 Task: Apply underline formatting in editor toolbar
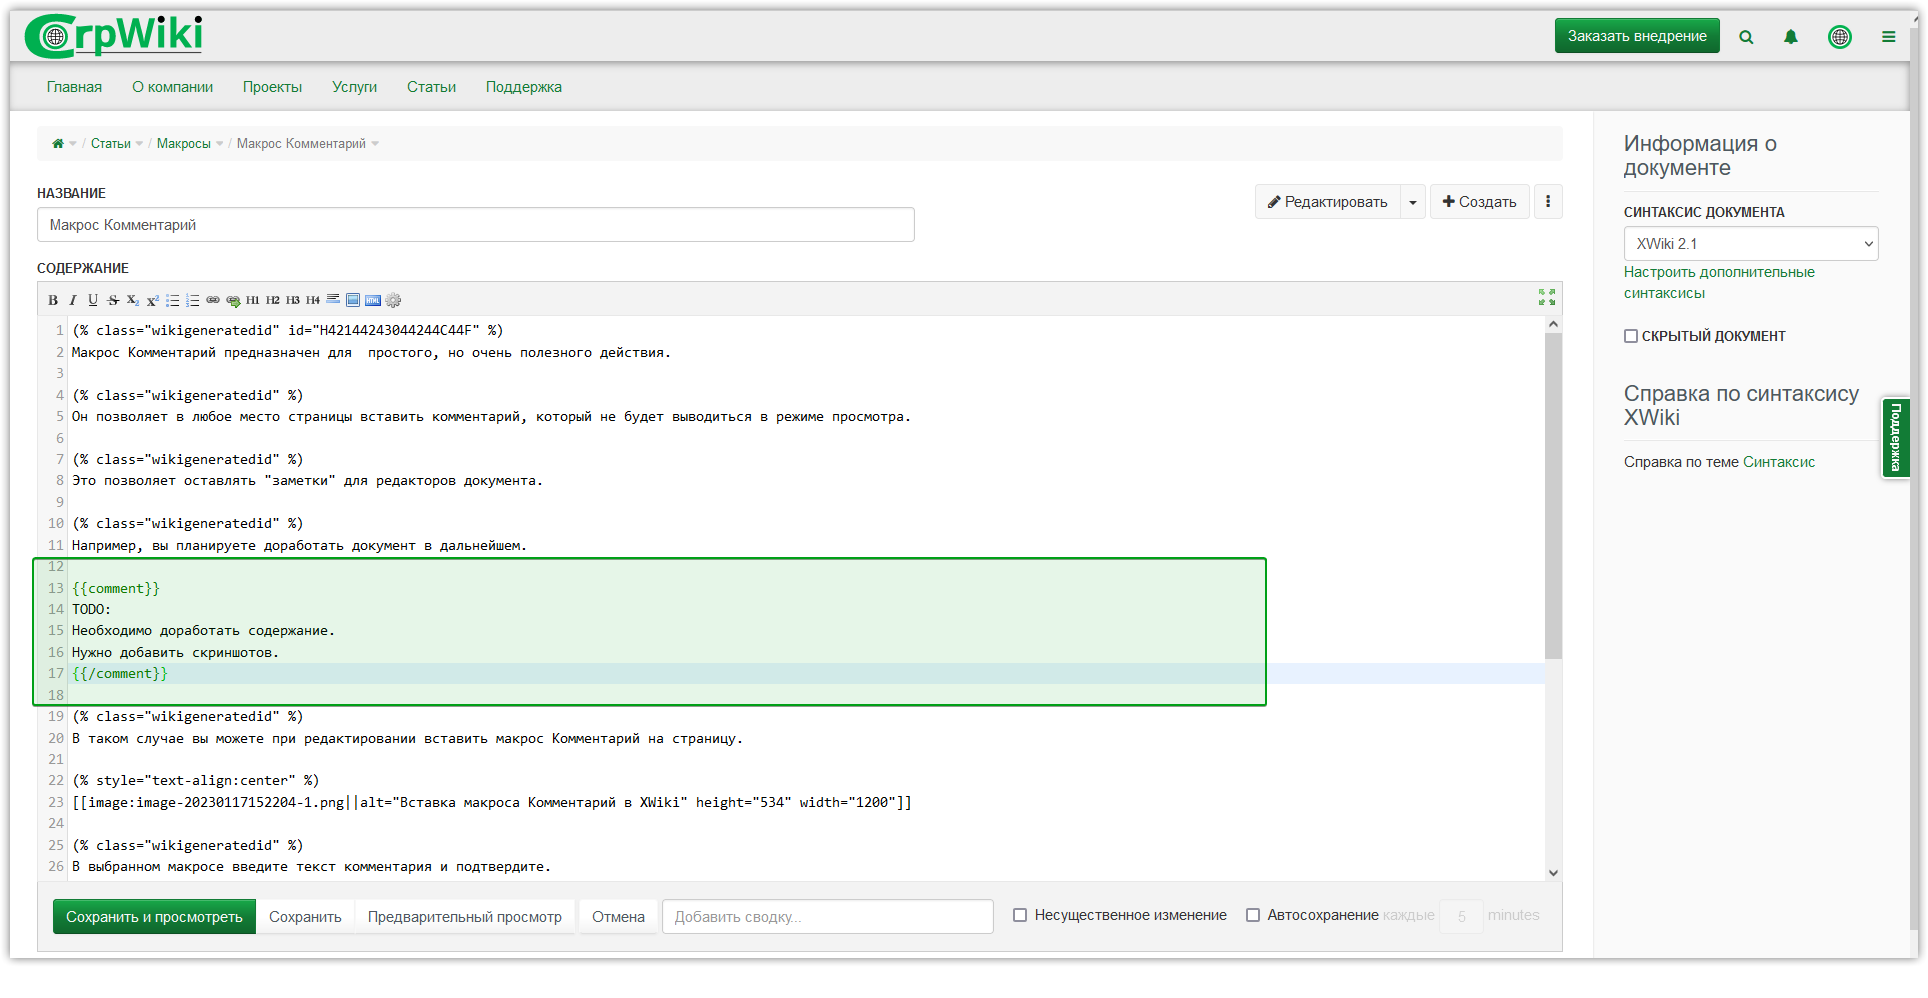(93, 300)
